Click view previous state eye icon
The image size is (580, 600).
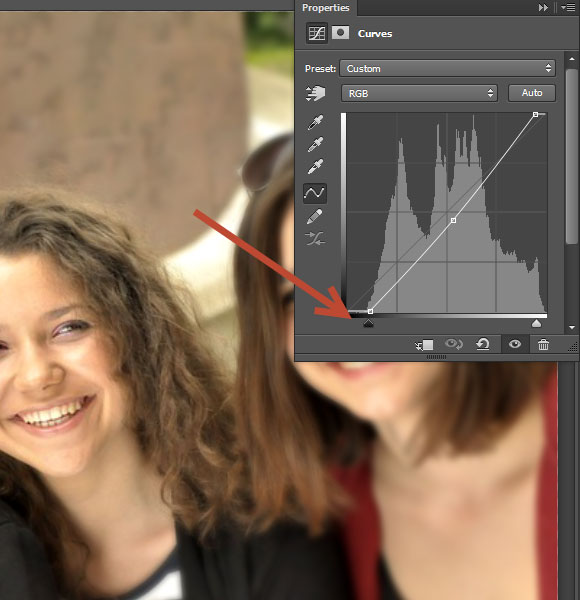pos(454,344)
